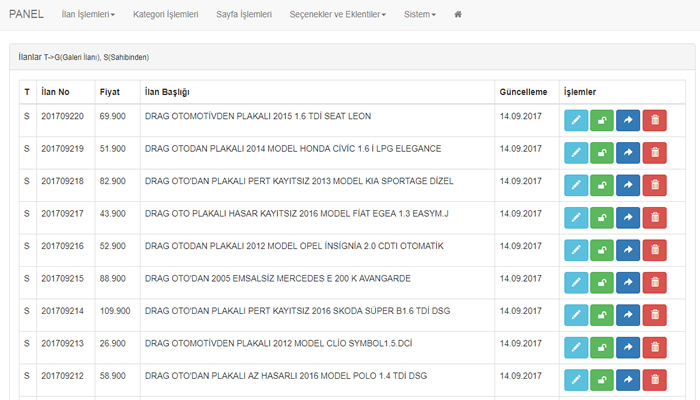Viewport: 700px width, 400px height.
Task: Go to Kategori İşlemleri
Action: pyautogui.click(x=166, y=15)
